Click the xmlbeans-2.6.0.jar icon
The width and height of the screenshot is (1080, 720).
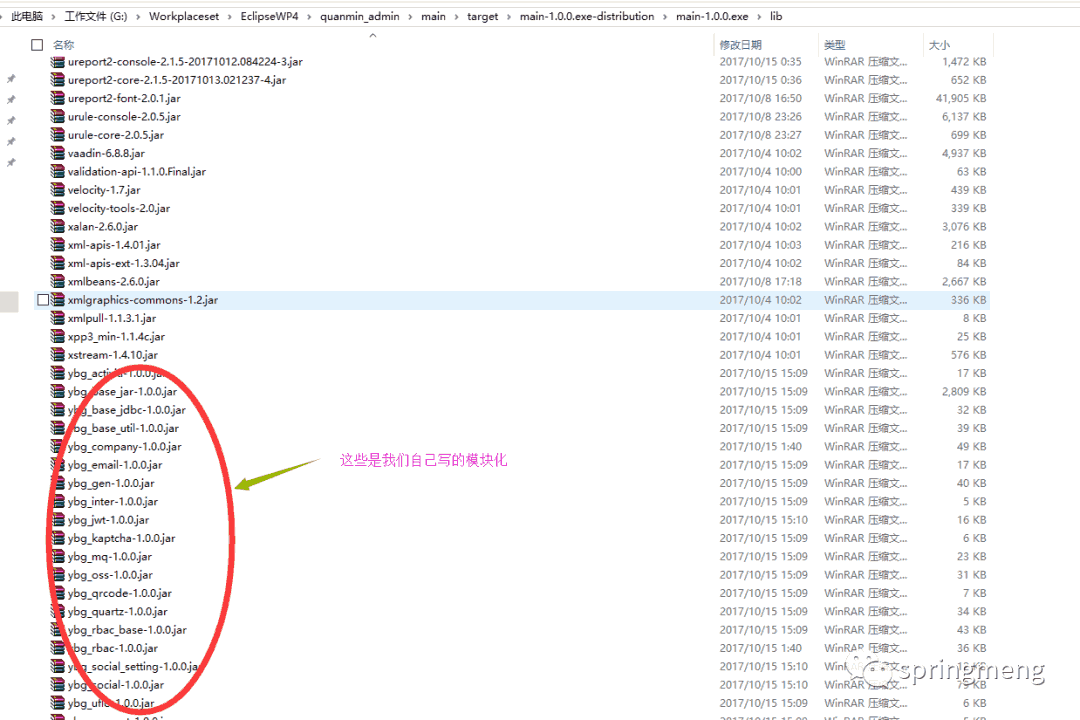click(58, 282)
